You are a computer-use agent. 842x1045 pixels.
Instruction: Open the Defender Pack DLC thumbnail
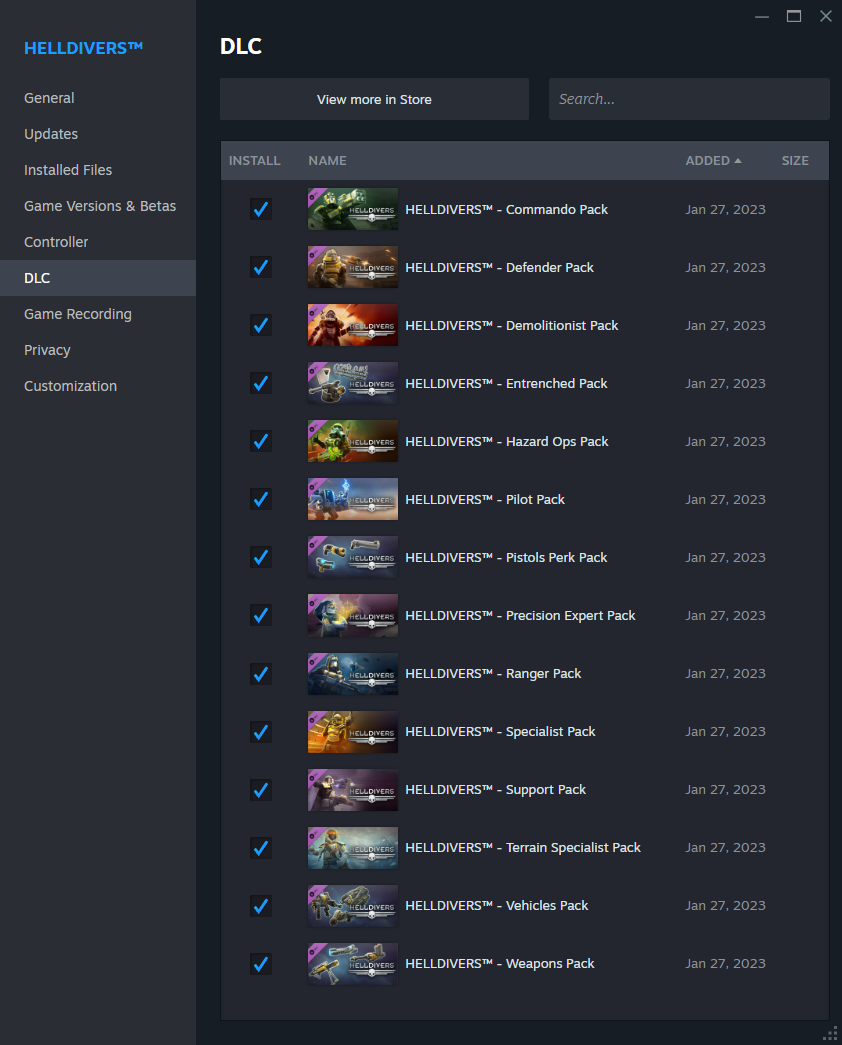353,267
